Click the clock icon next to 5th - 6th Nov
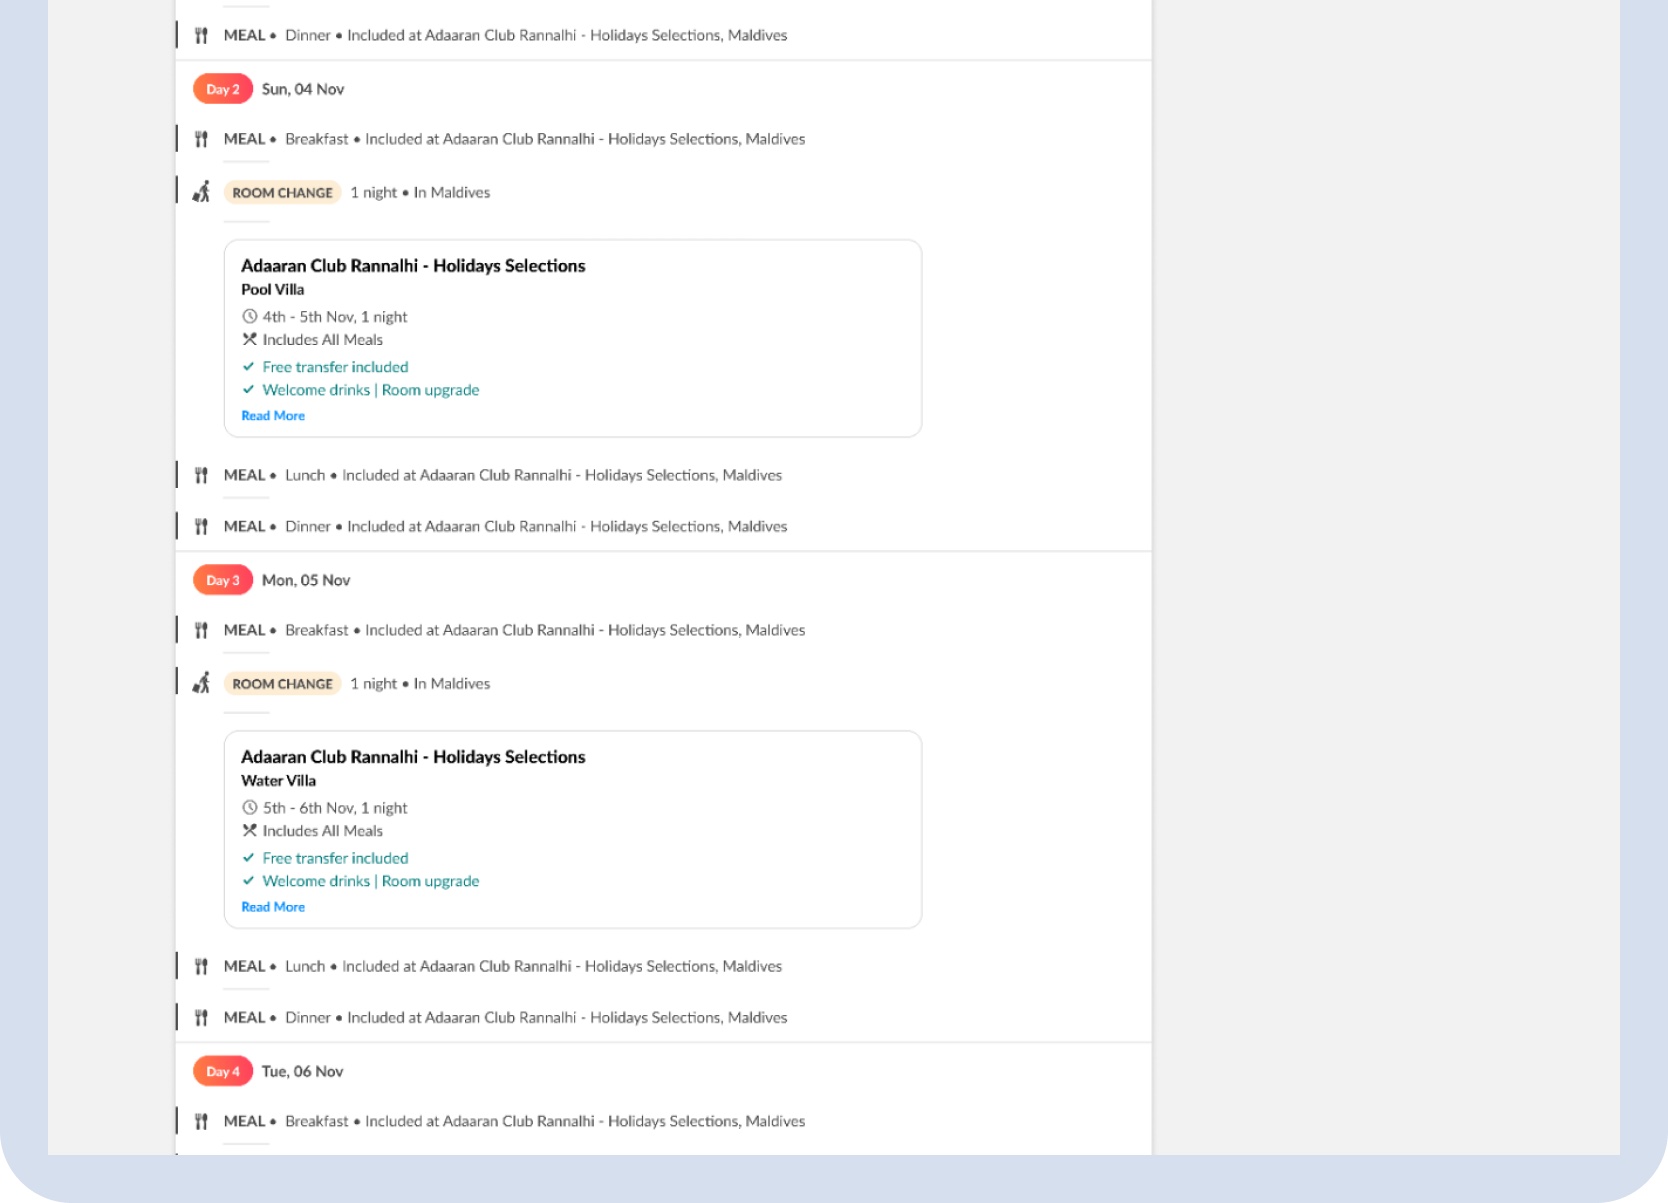The width and height of the screenshot is (1668, 1203). 250,808
